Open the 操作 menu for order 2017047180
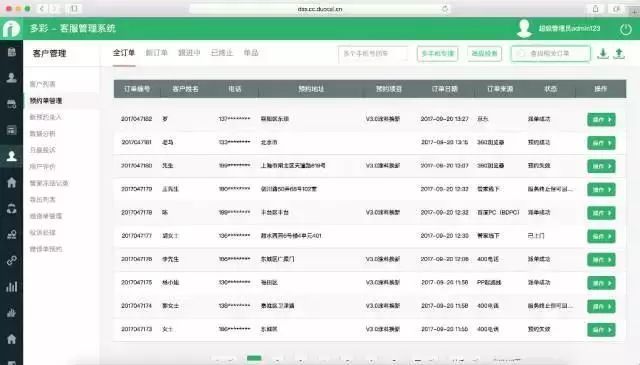The height and width of the screenshot is (365, 640). click(601, 166)
